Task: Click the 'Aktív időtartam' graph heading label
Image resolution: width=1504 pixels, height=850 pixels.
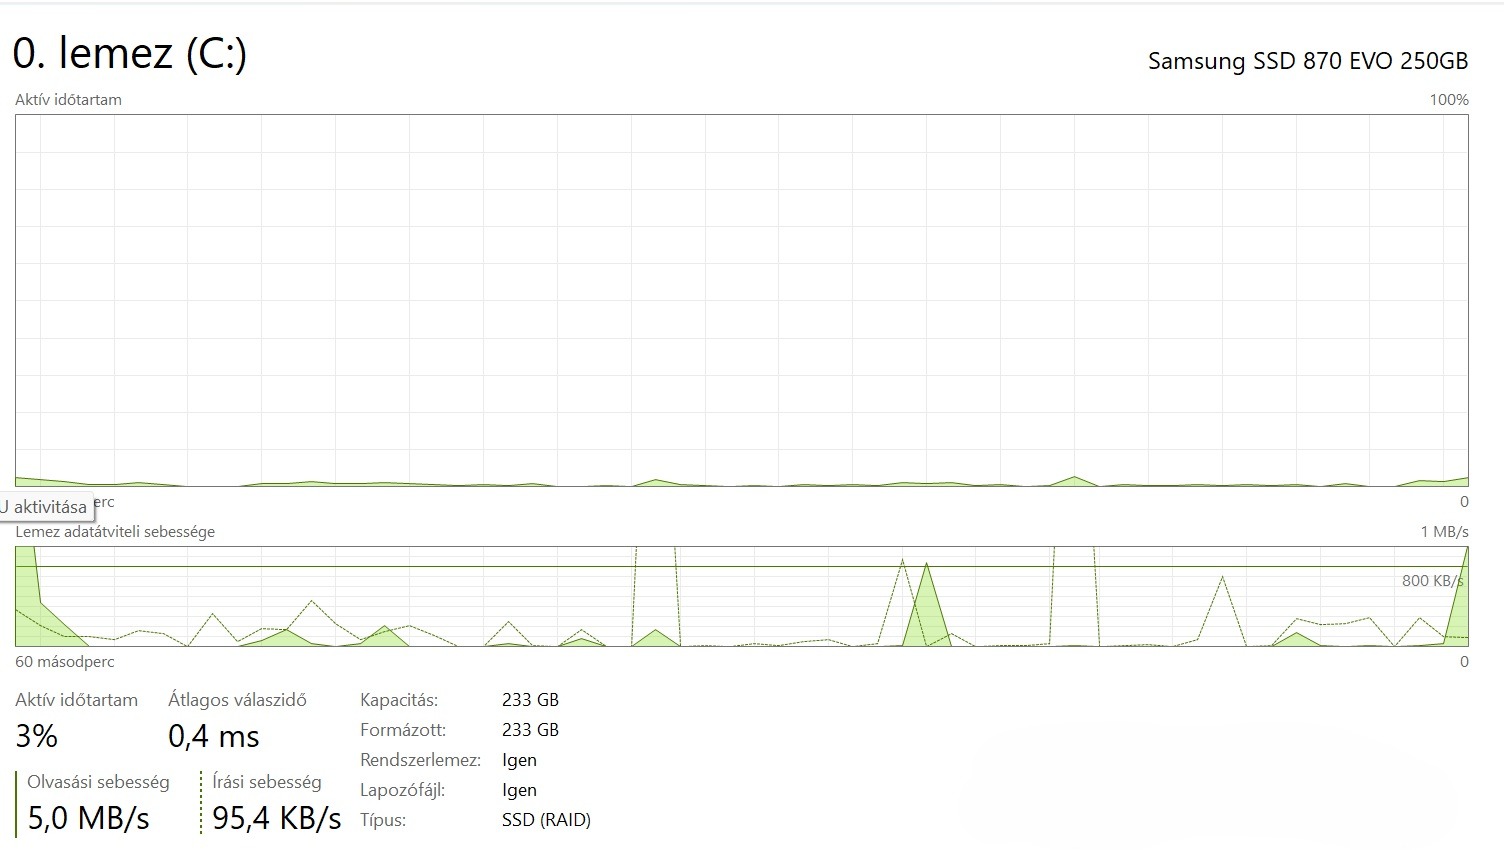Action: tap(68, 100)
